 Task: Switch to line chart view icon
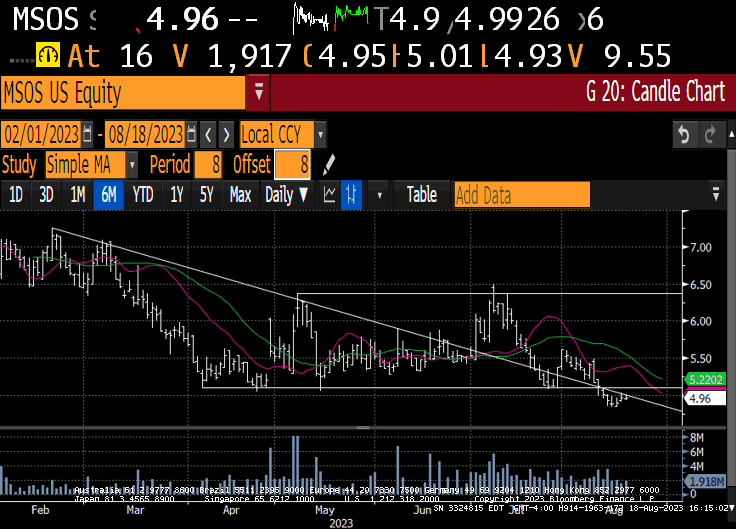click(329, 194)
